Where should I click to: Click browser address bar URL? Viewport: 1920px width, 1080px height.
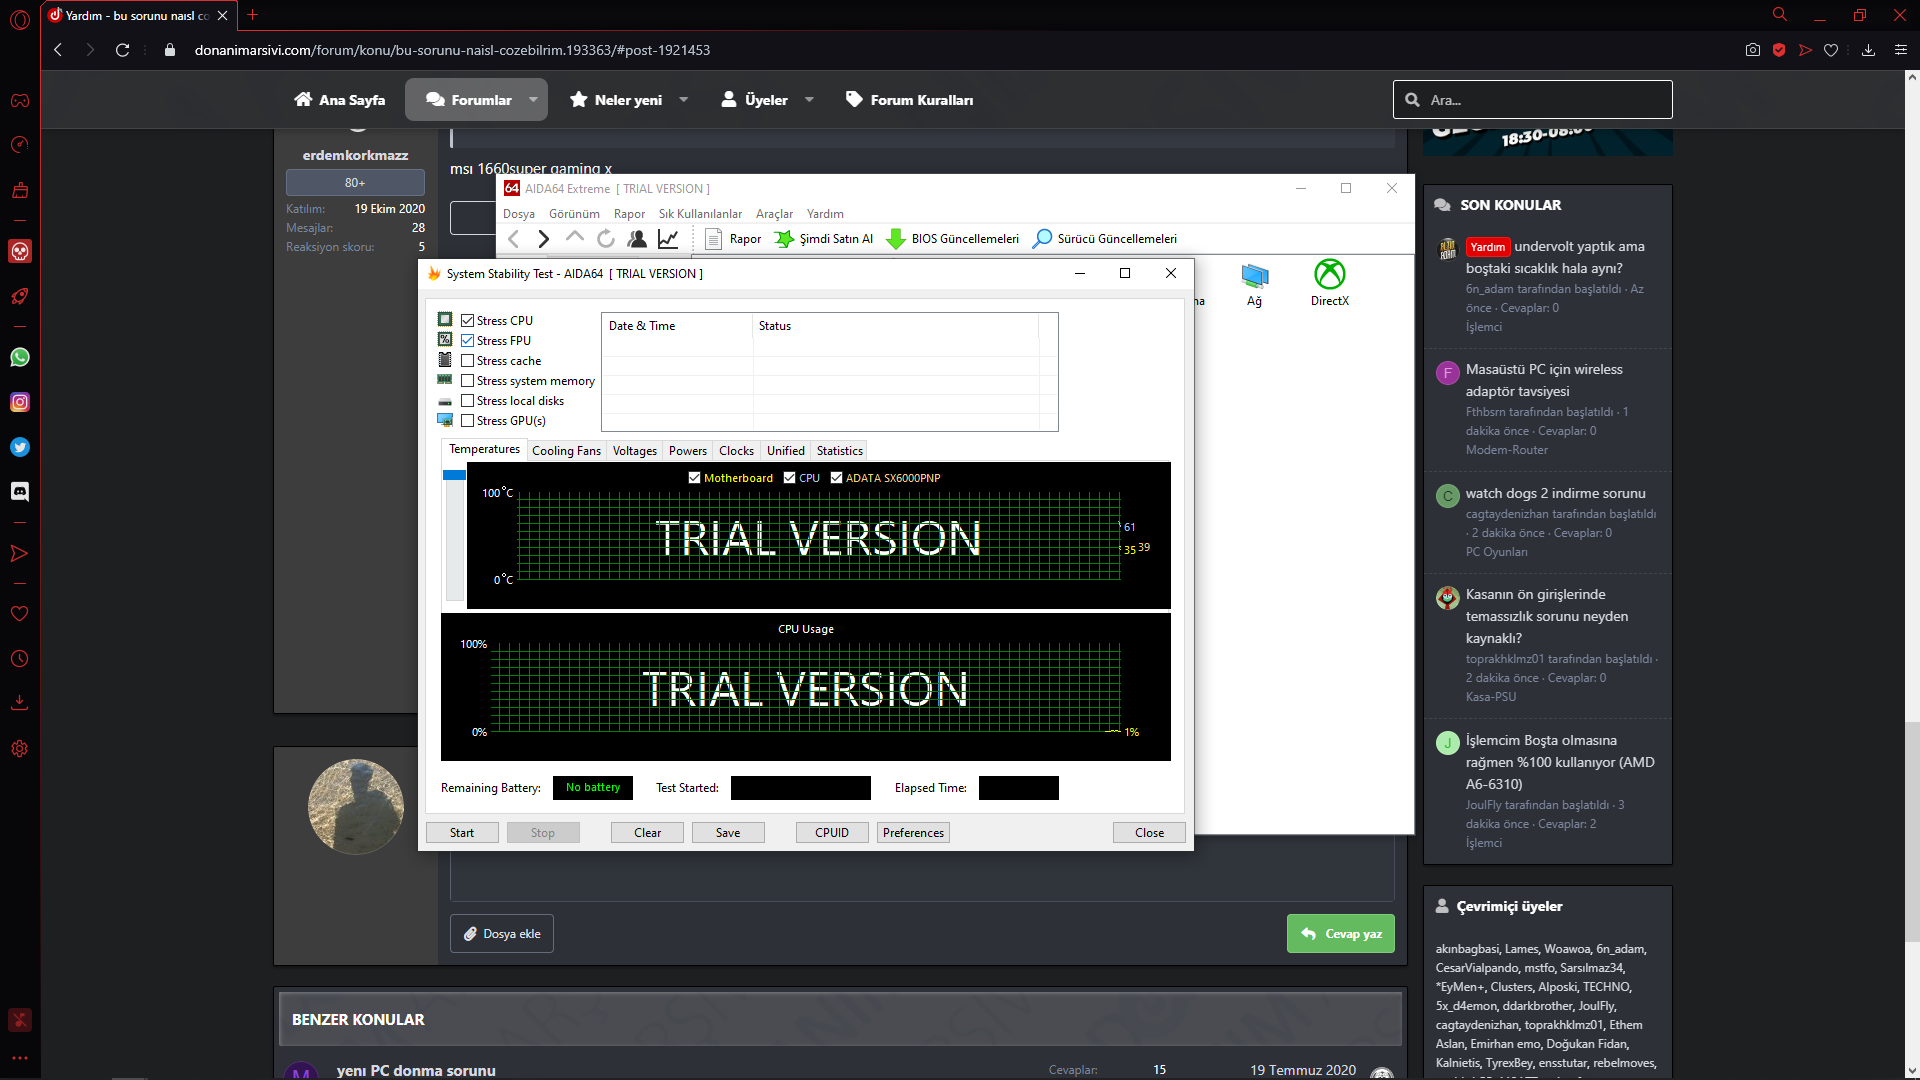(452, 50)
